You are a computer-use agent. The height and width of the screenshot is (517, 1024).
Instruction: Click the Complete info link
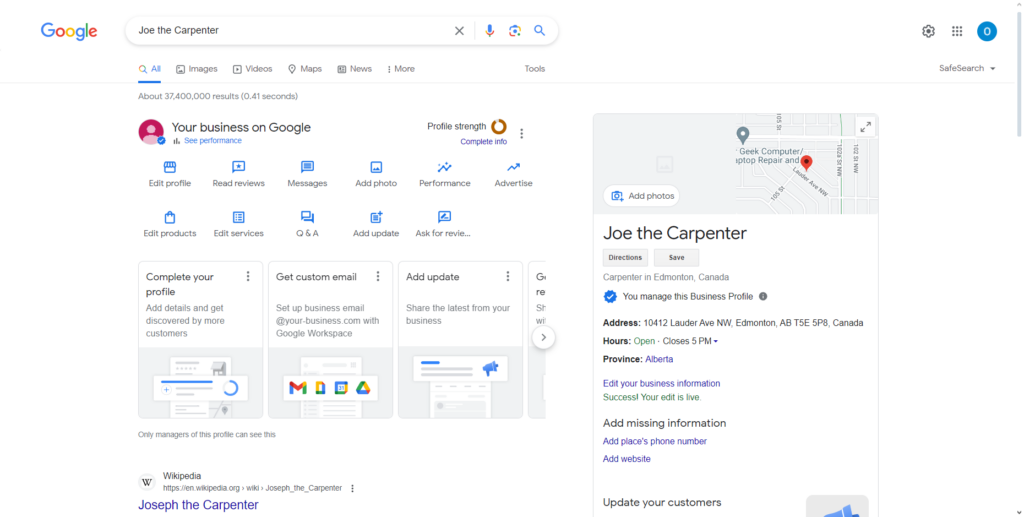click(483, 142)
